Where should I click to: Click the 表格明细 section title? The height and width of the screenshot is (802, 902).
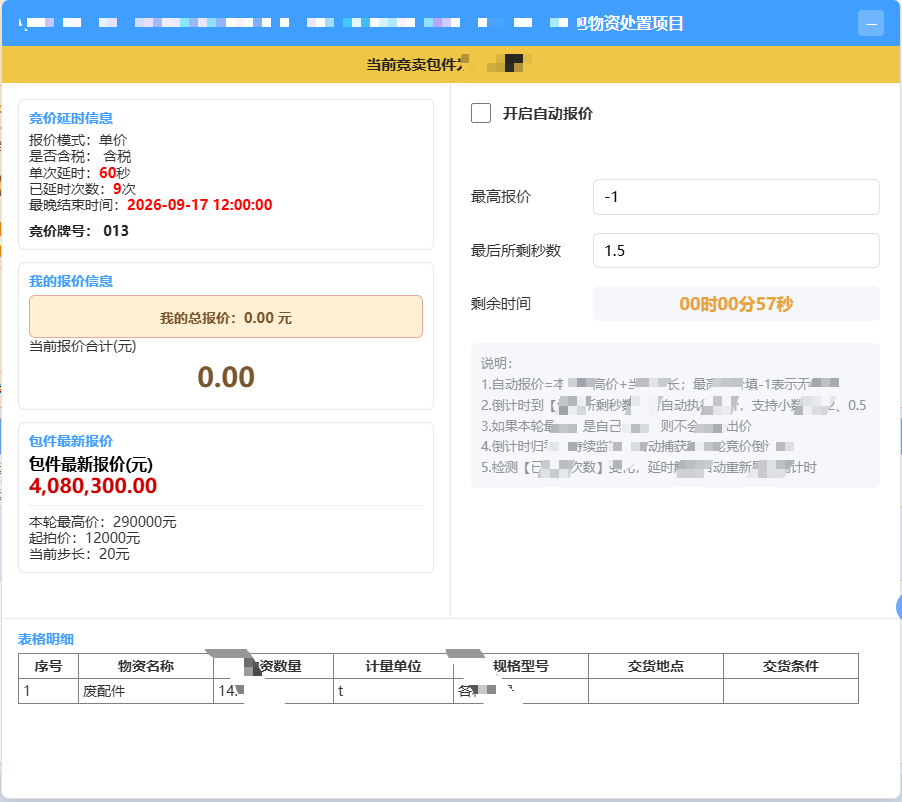[x=46, y=639]
